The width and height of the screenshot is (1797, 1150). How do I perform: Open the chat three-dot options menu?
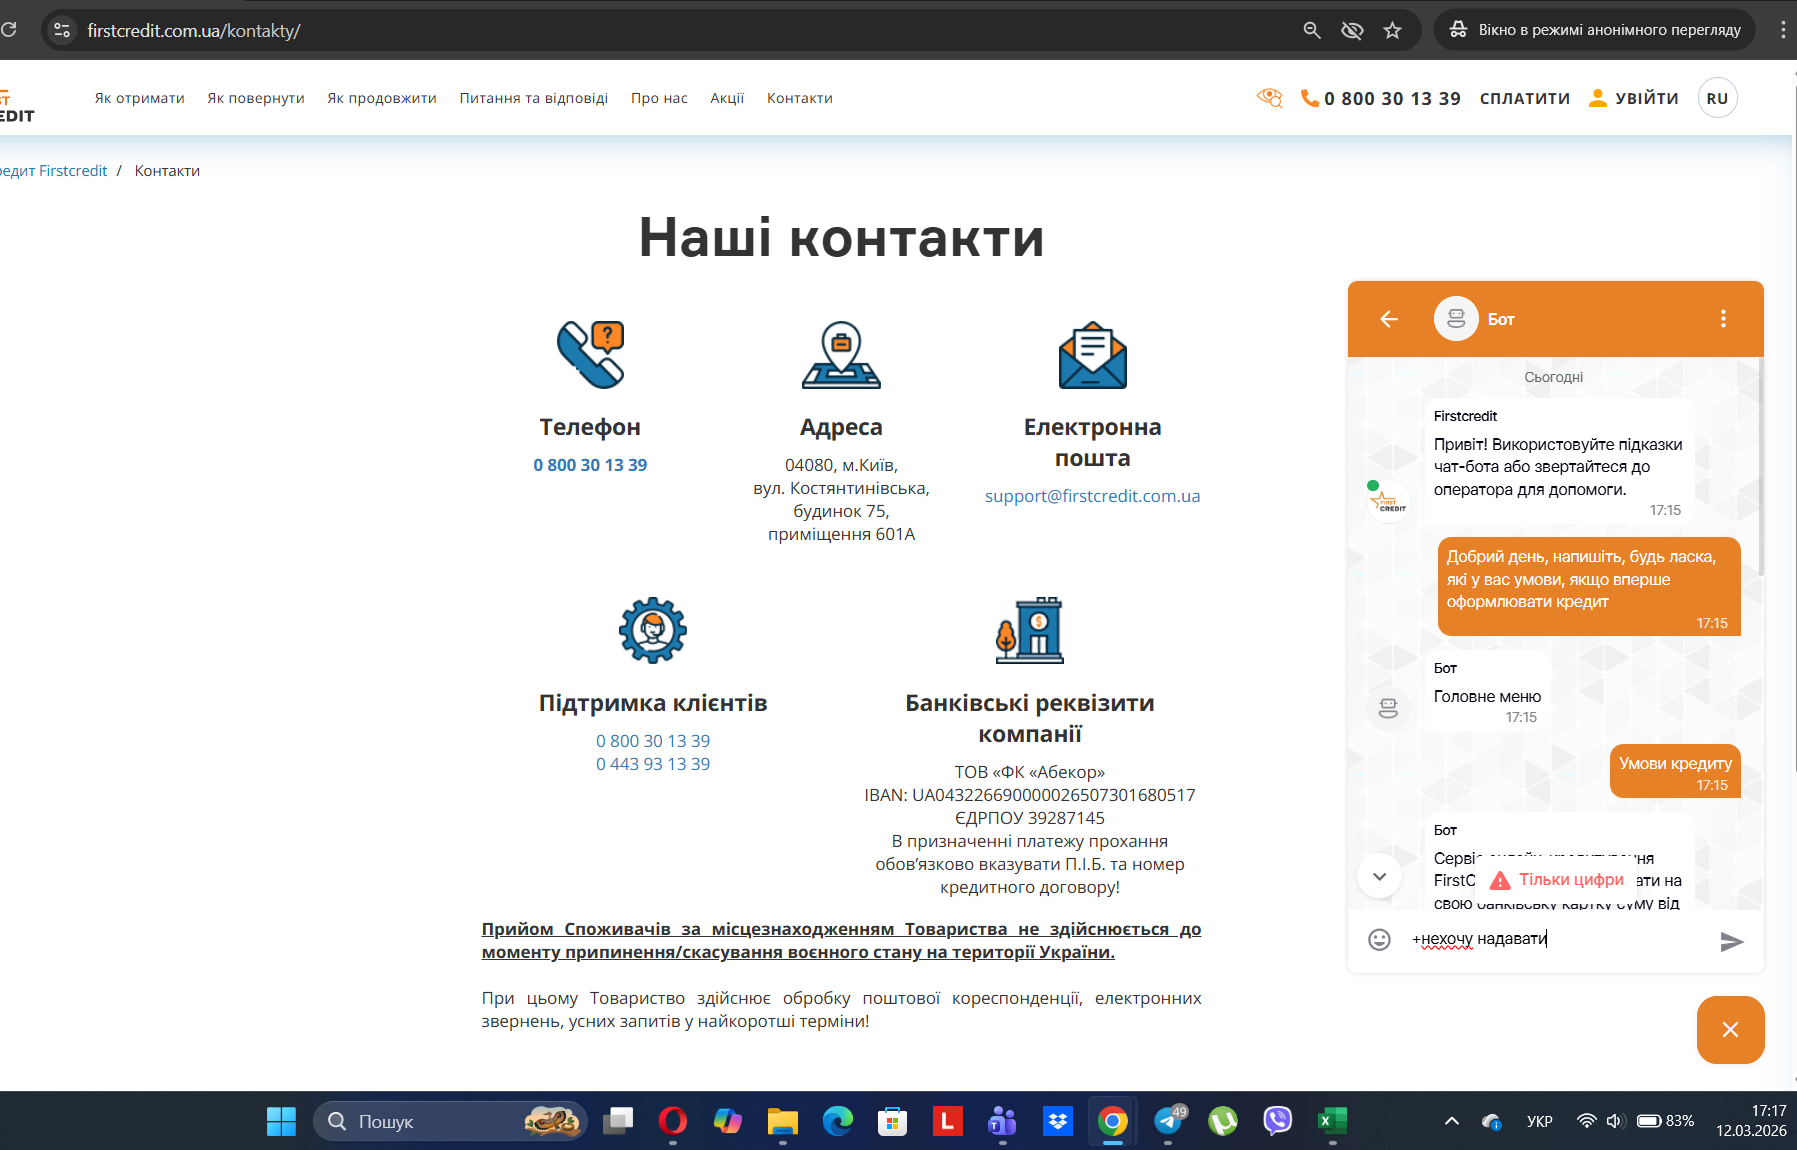coord(1723,319)
